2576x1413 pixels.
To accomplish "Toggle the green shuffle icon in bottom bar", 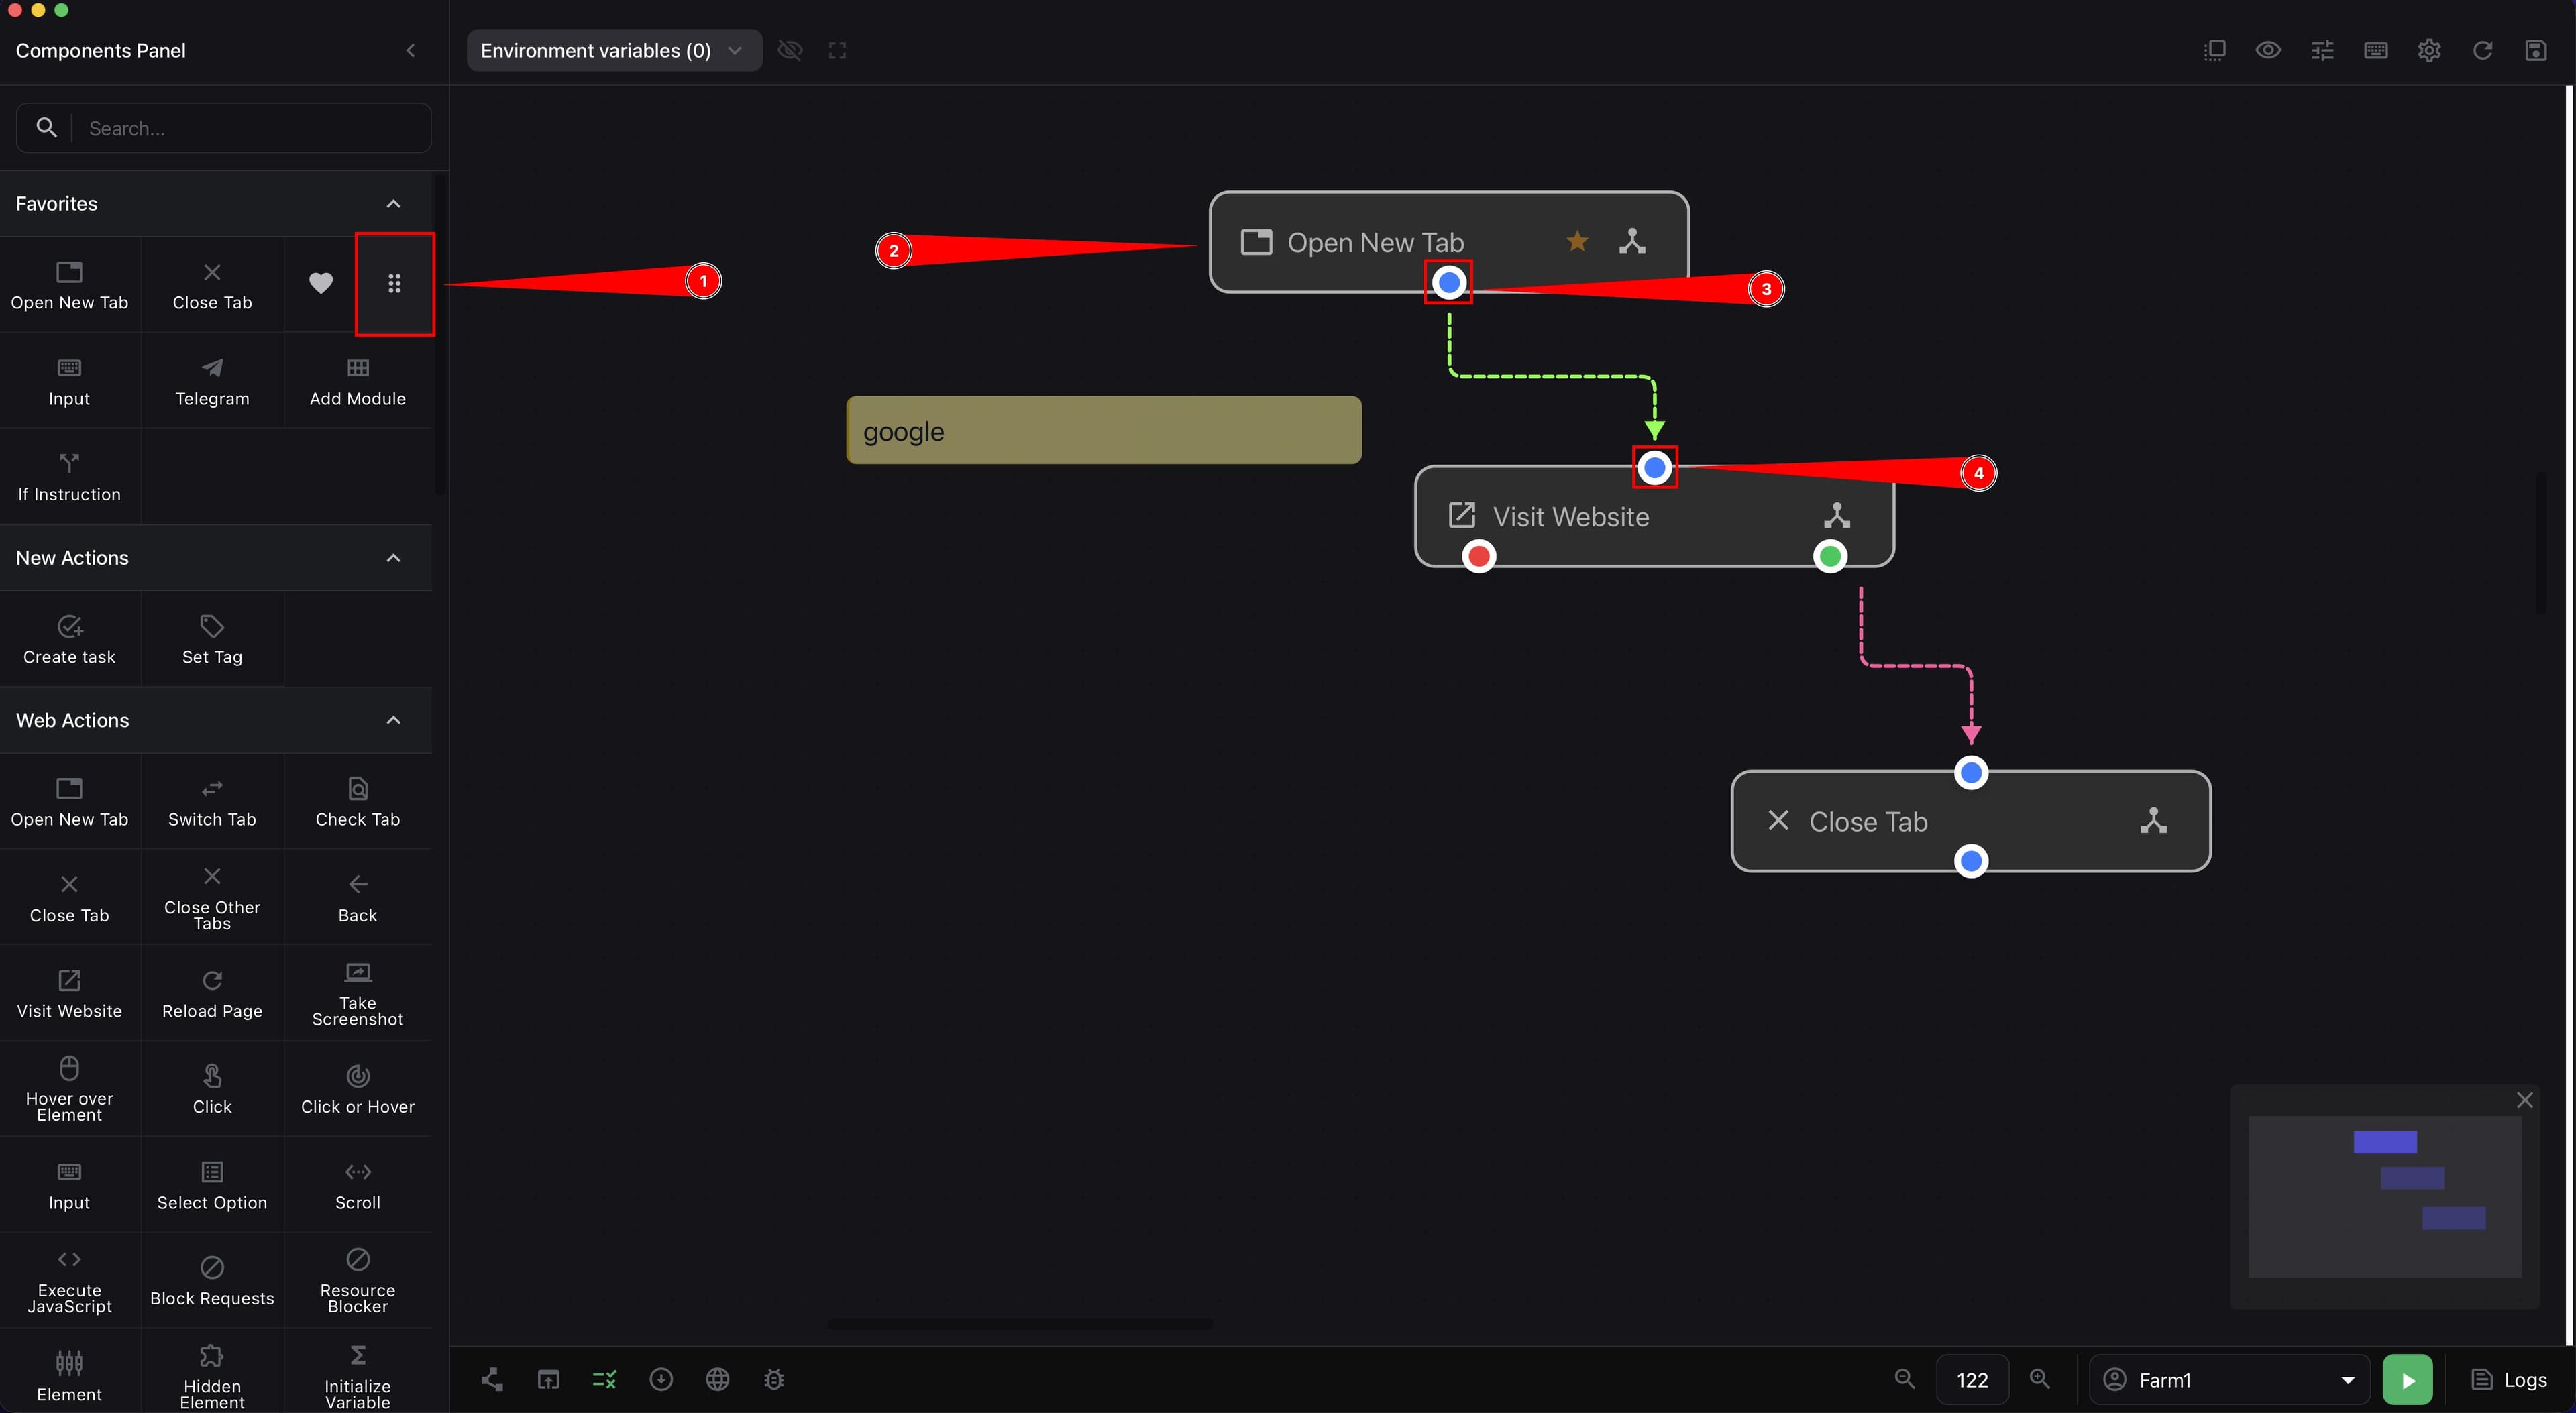I will 604,1380.
